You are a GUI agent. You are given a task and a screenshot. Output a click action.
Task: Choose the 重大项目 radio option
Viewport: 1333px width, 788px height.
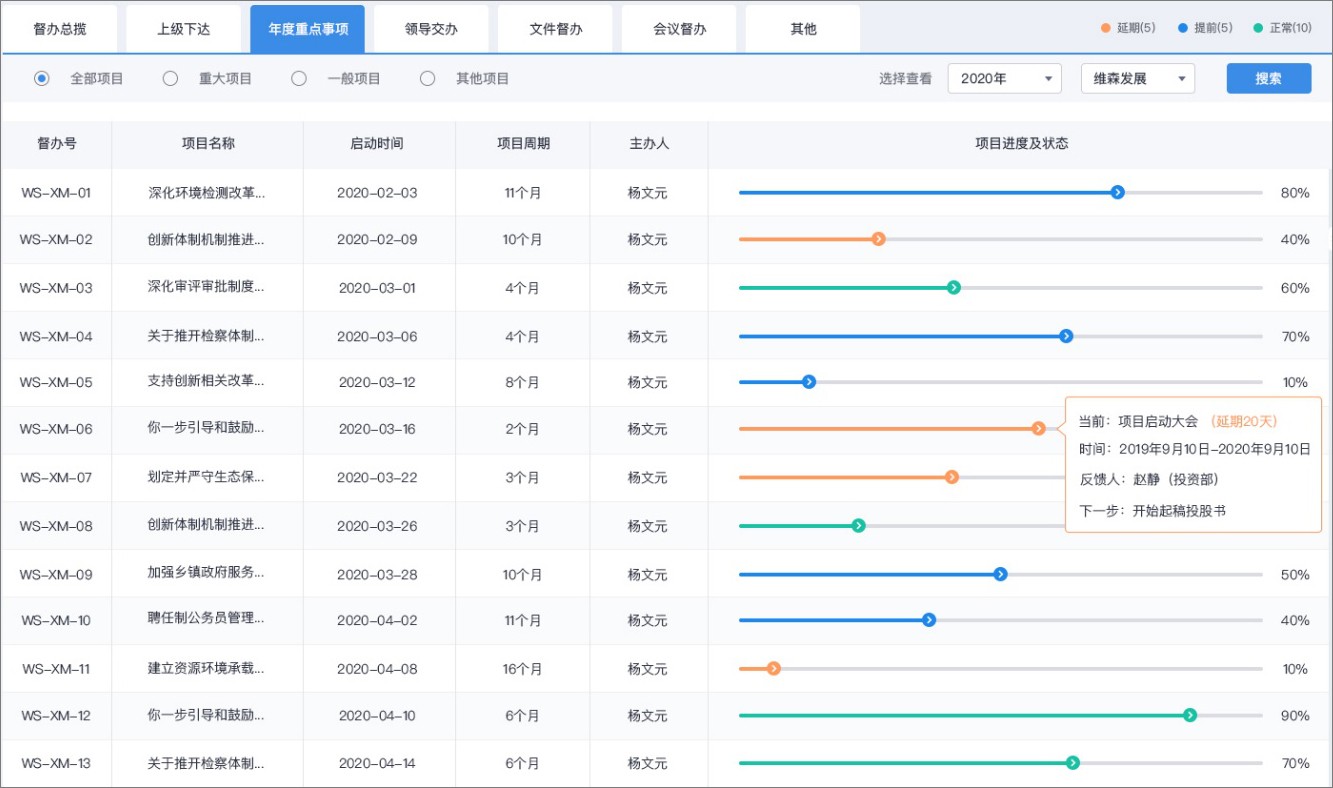(x=170, y=78)
